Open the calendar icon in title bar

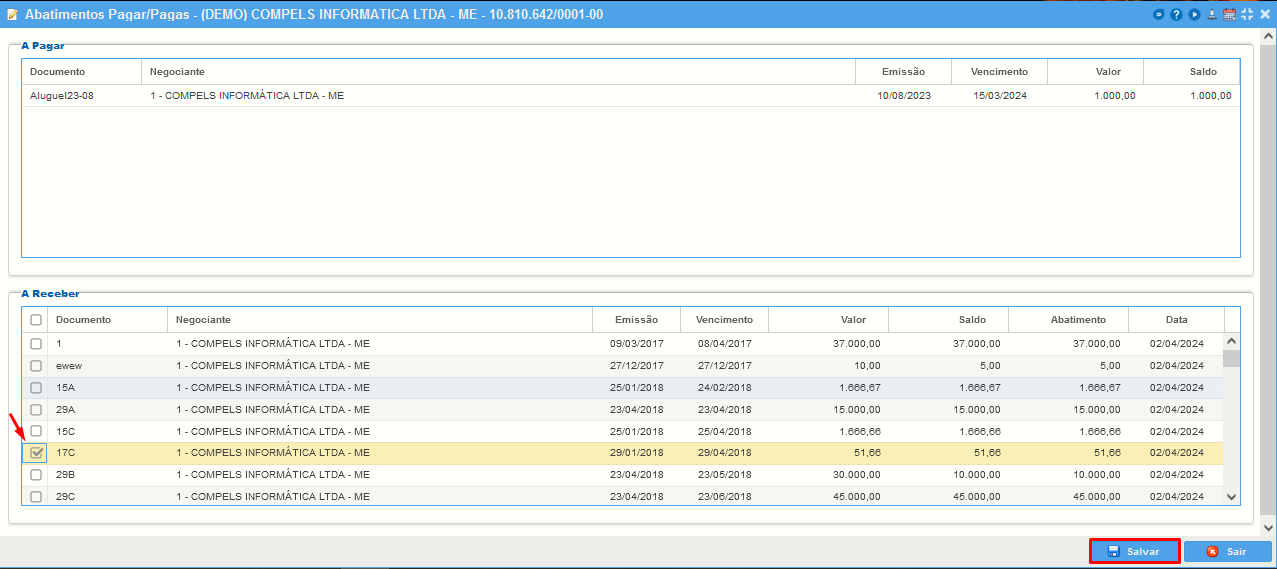1229,15
